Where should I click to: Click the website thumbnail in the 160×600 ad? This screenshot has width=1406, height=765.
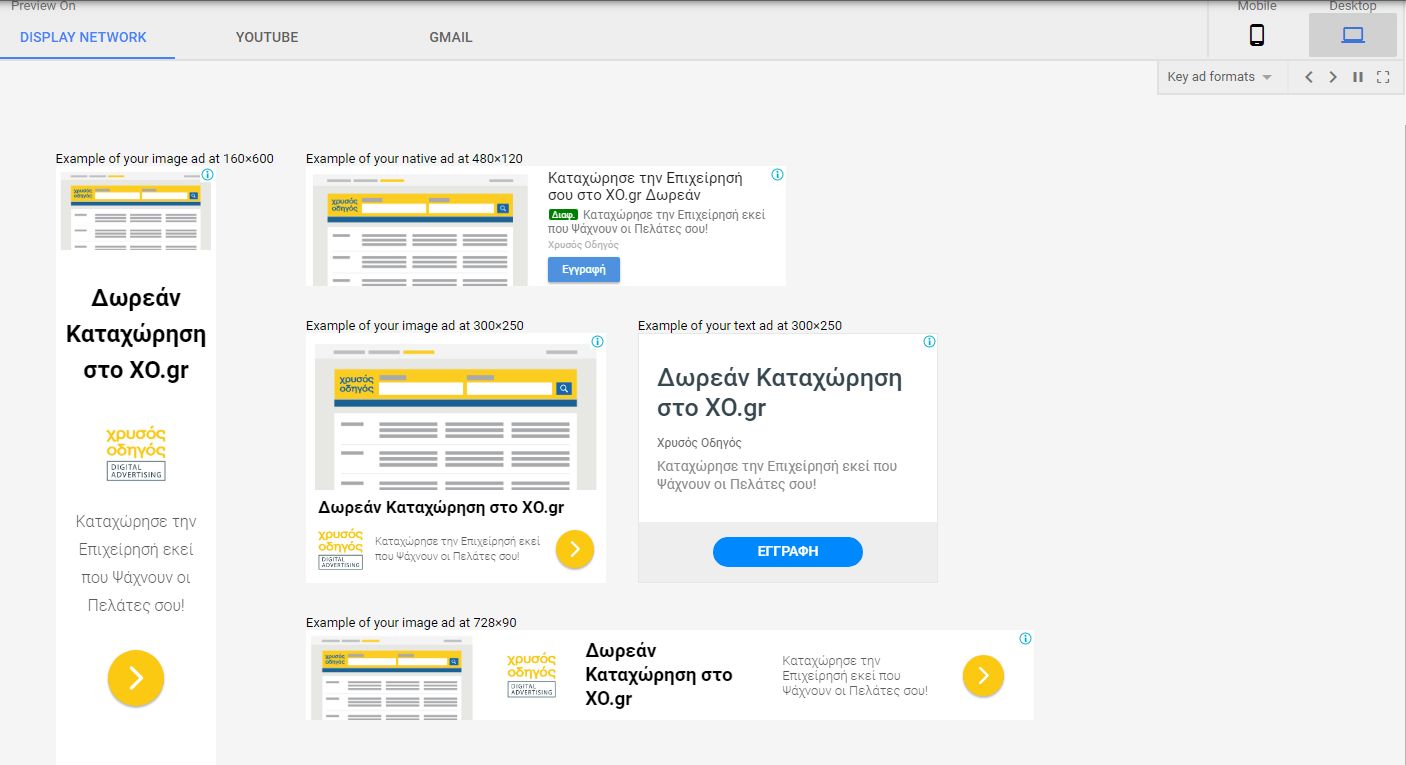pyautogui.click(x=136, y=211)
